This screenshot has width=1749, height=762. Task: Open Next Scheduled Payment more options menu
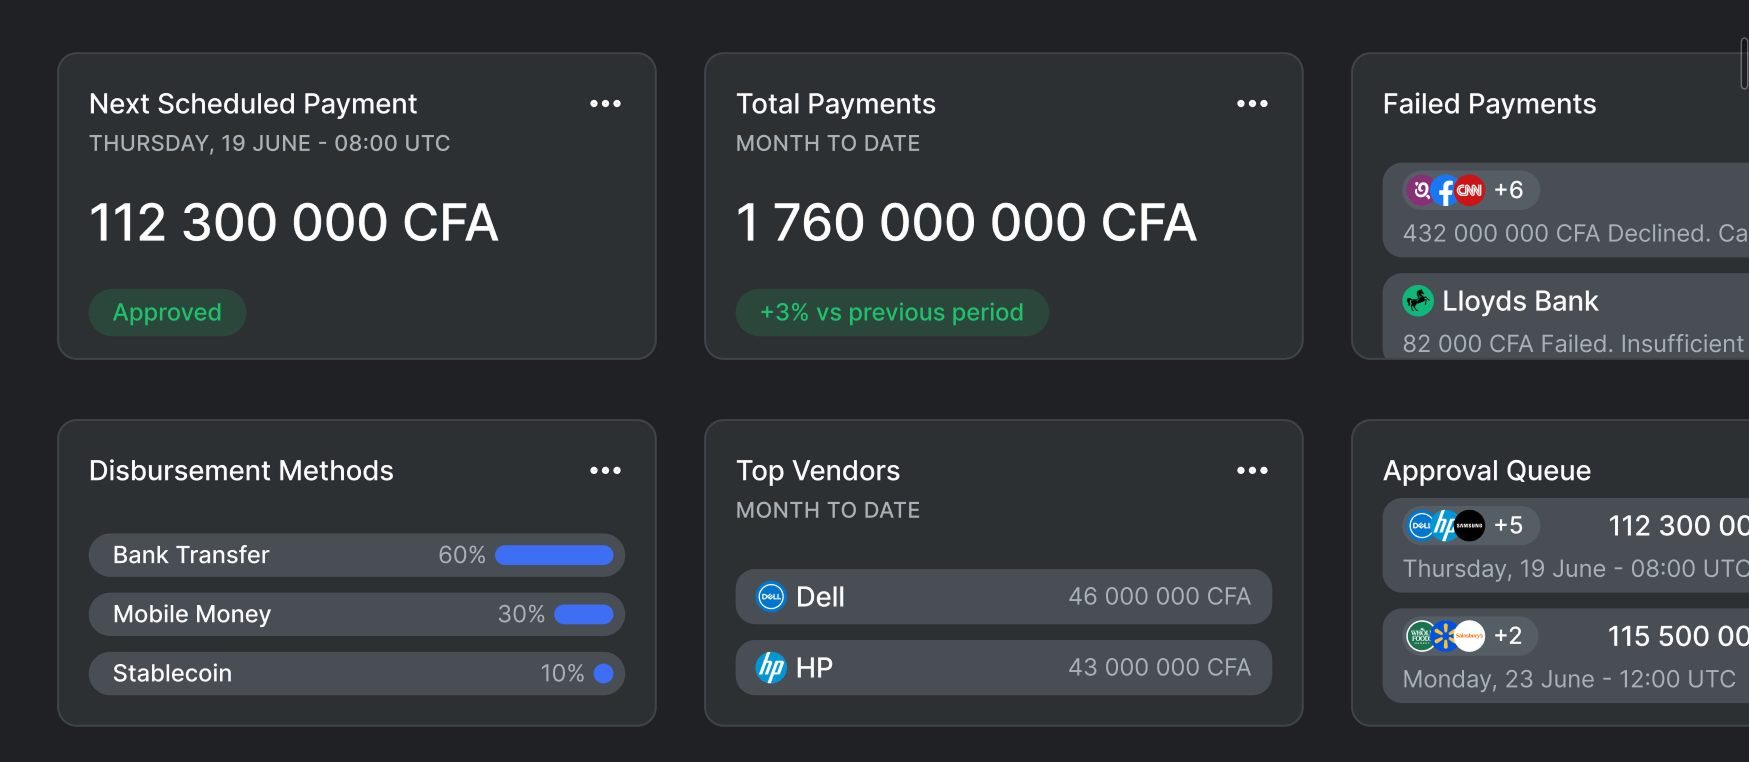[x=605, y=104]
